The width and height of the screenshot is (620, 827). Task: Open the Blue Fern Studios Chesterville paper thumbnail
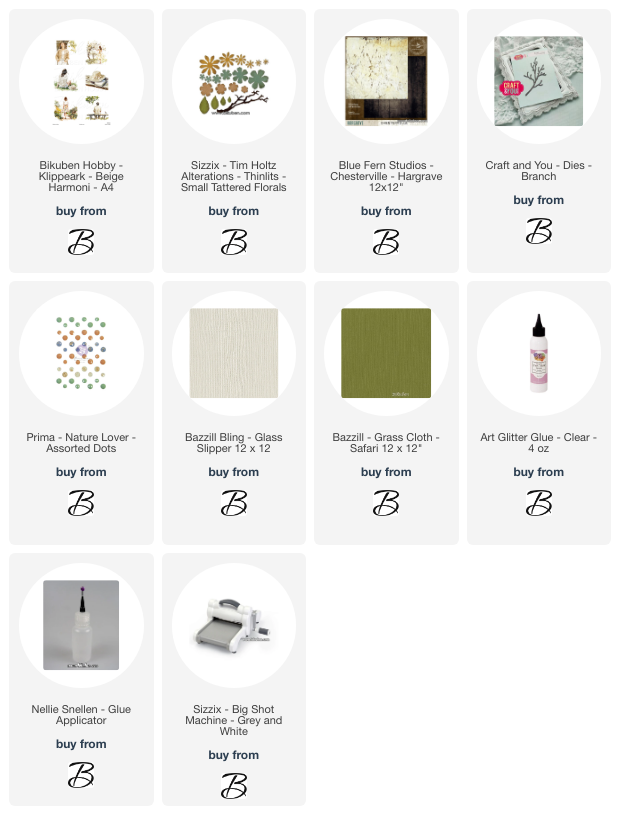click(x=386, y=81)
